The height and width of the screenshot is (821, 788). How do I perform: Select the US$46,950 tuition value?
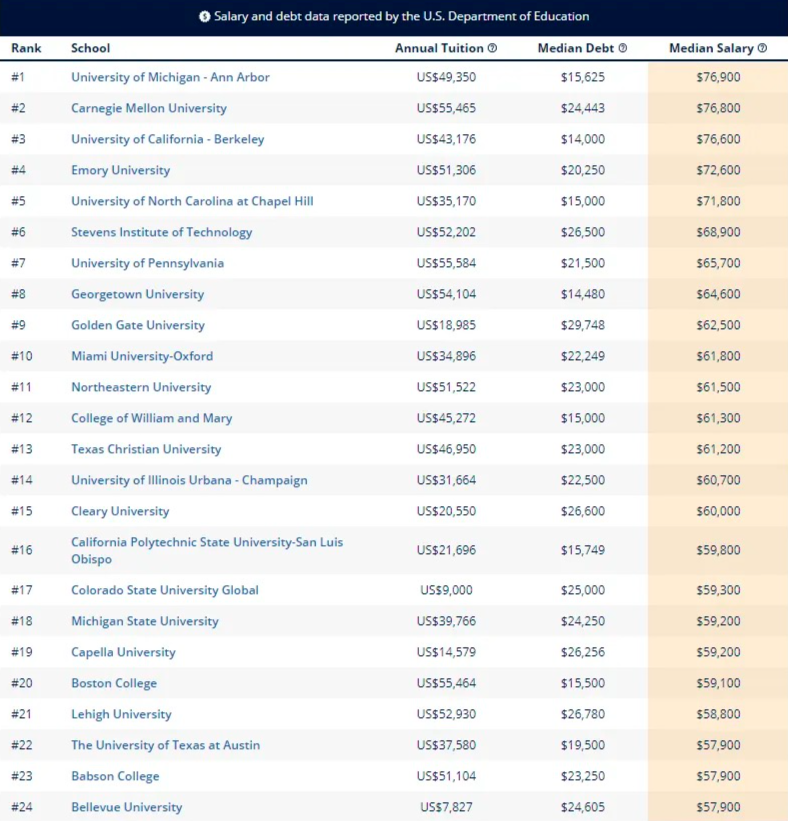(446, 449)
